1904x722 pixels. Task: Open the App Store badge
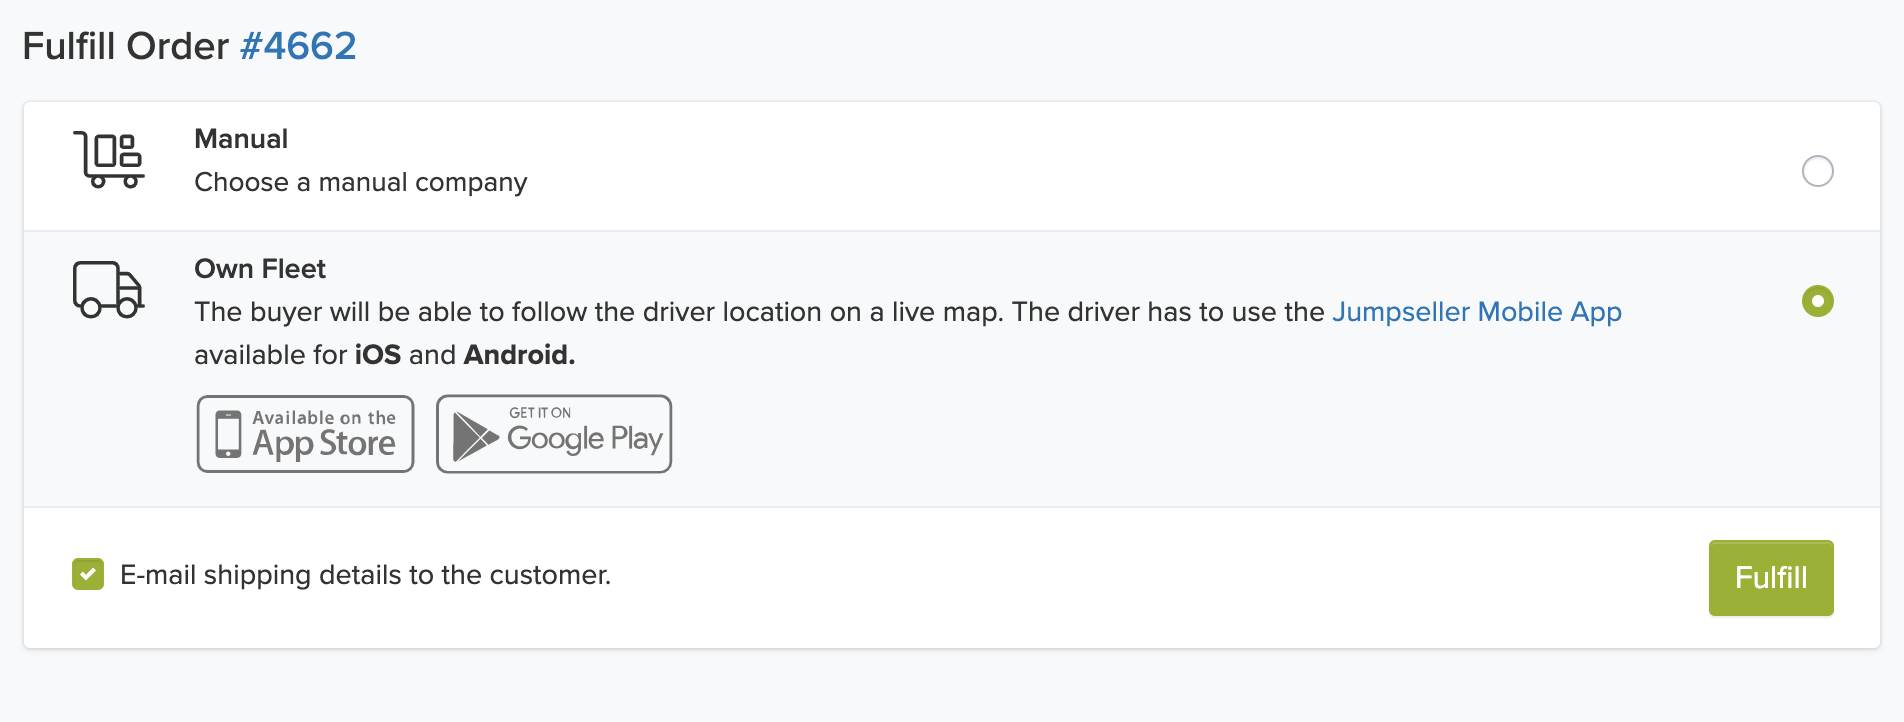[x=305, y=434]
